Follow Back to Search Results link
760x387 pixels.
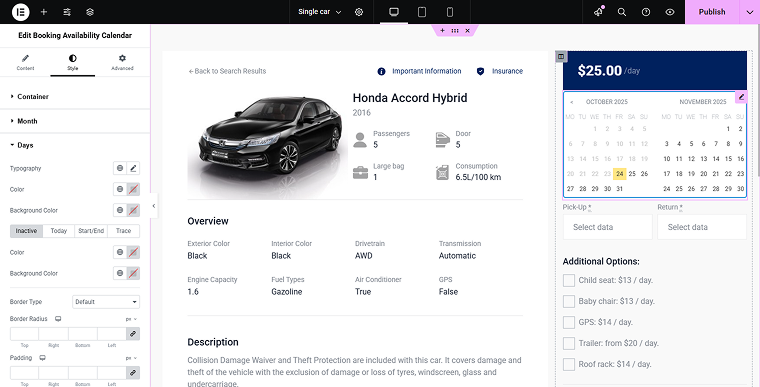(x=227, y=71)
